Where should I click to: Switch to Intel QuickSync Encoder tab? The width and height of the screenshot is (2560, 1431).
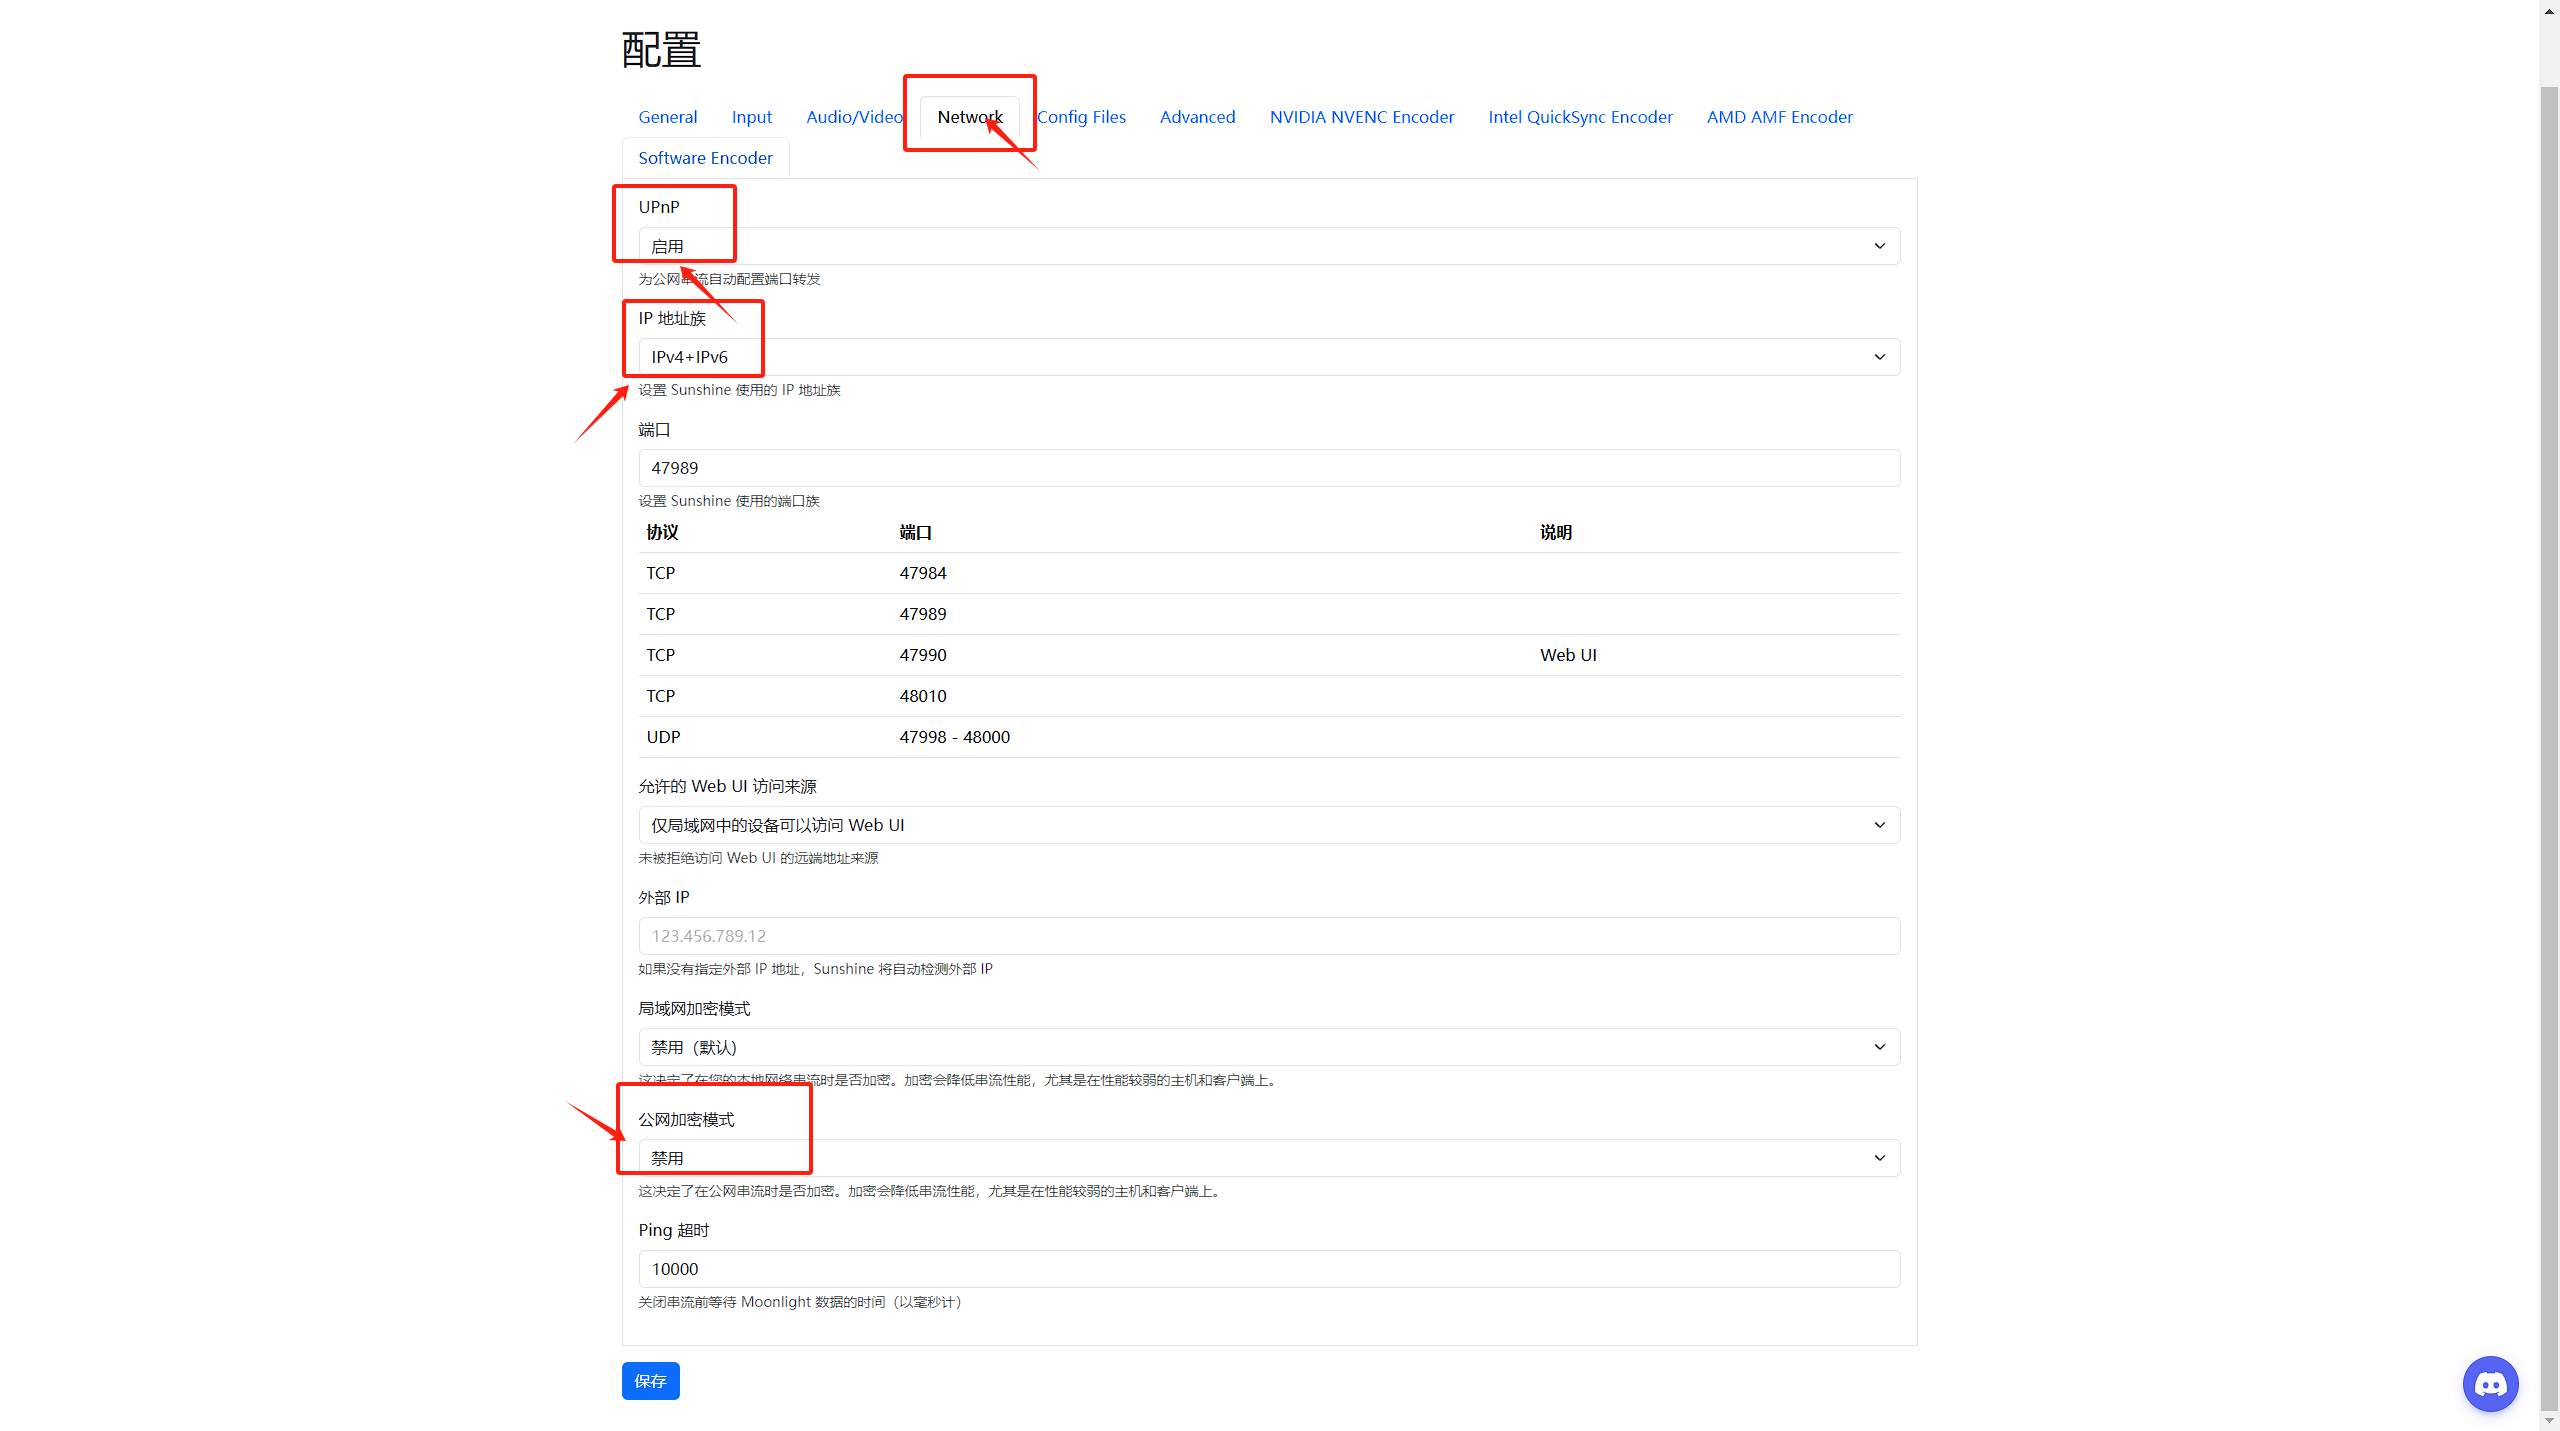(x=1580, y=117)
